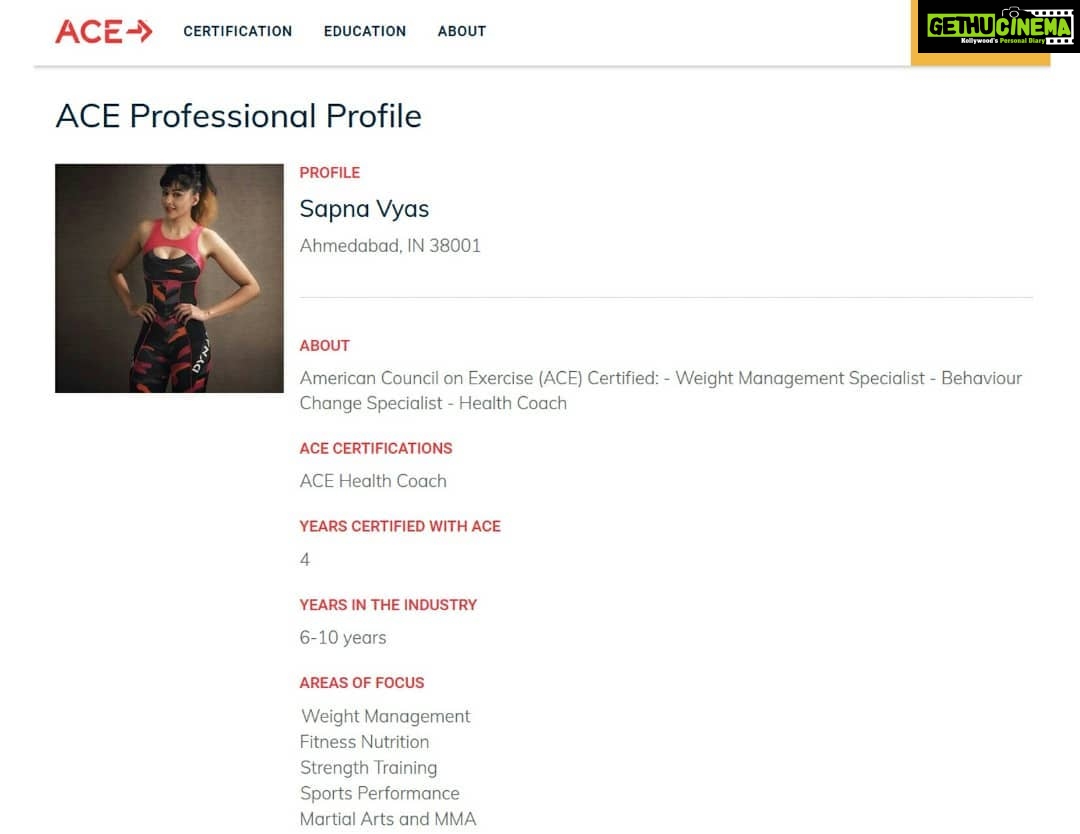
Task: Click the Ahmedabad, IN 38001 location text
Action: [390, 246]
